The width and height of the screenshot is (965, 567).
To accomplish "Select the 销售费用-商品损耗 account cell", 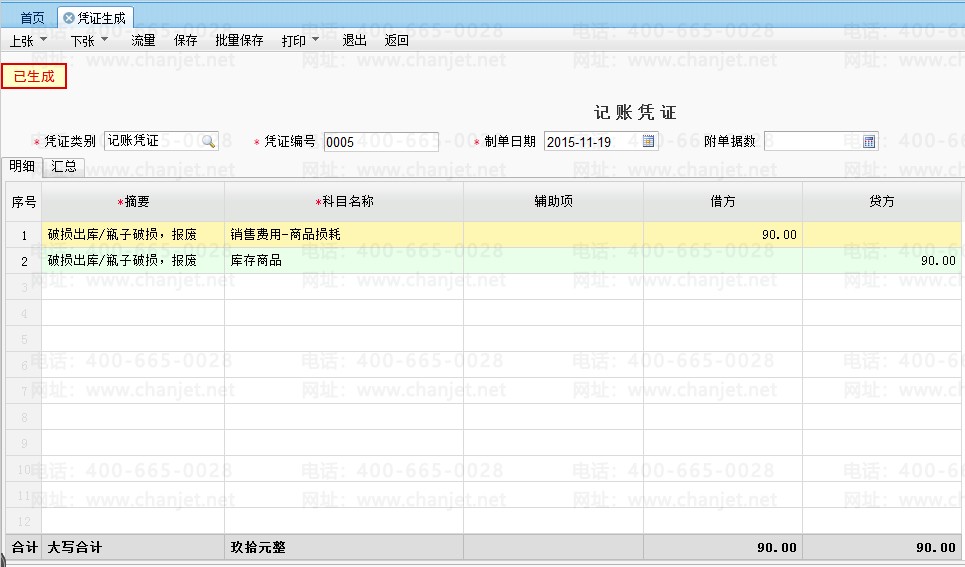I will coord(344,235).
